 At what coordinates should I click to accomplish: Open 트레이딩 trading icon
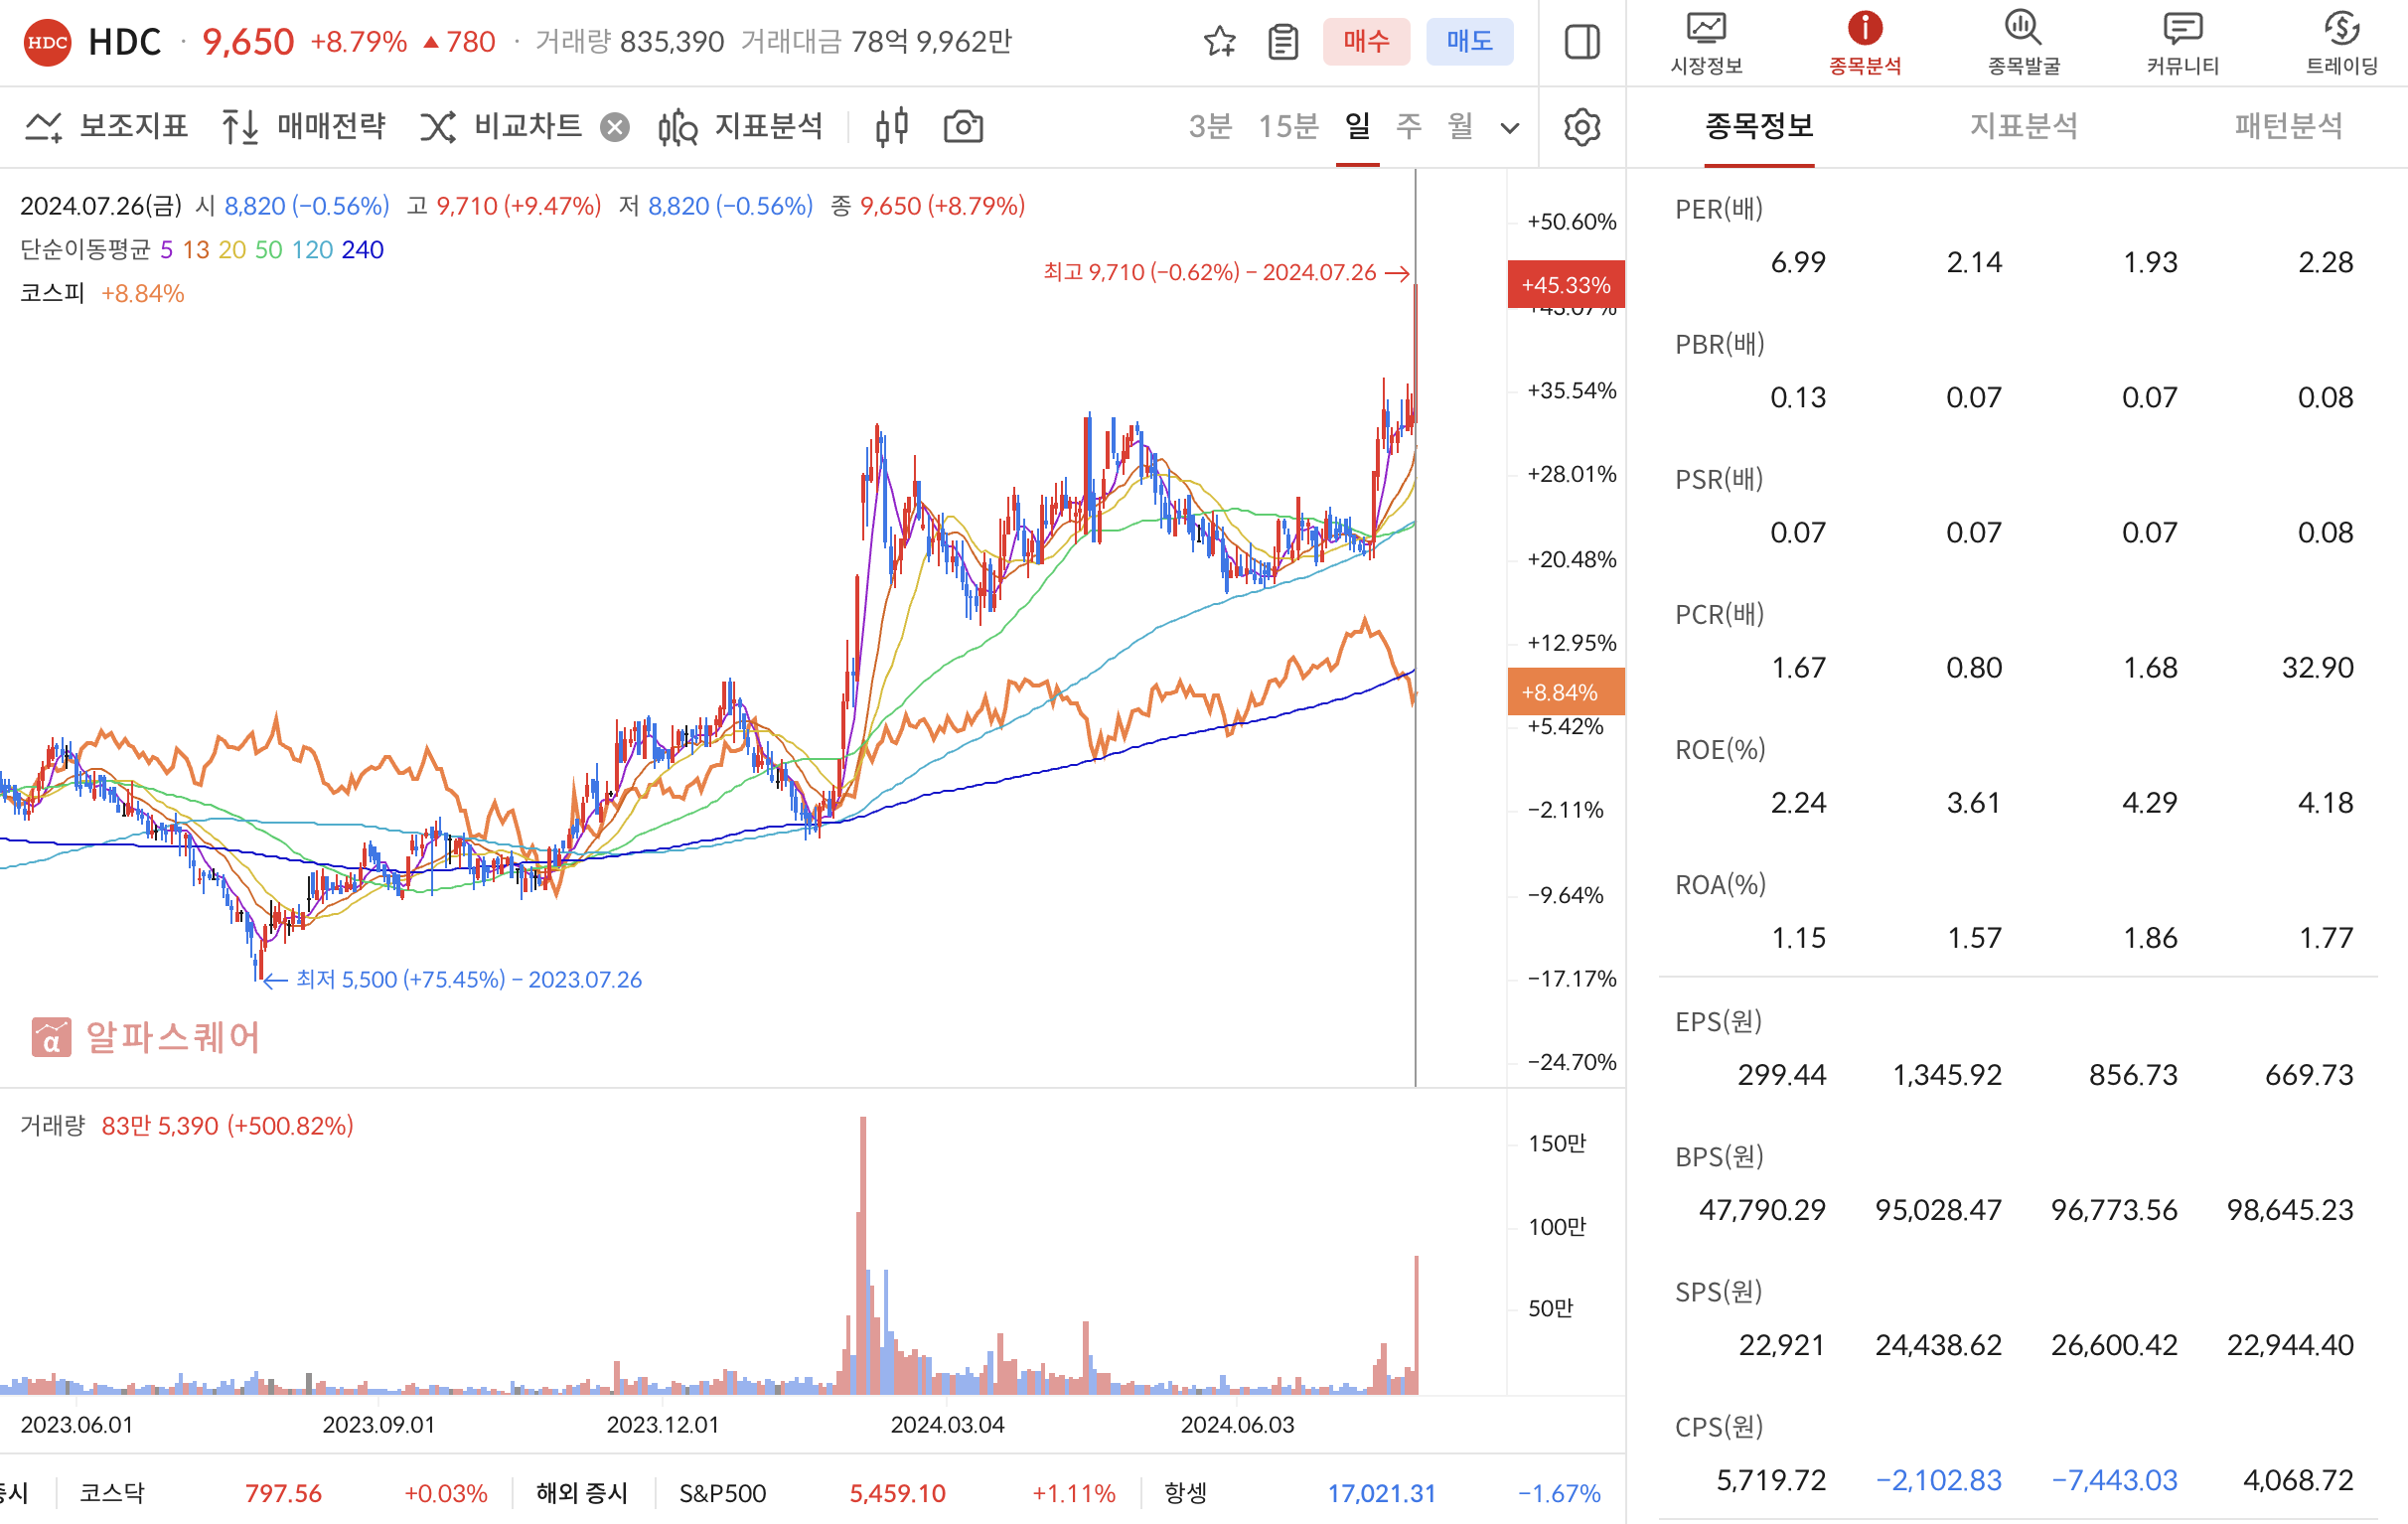click(2341, 43)
